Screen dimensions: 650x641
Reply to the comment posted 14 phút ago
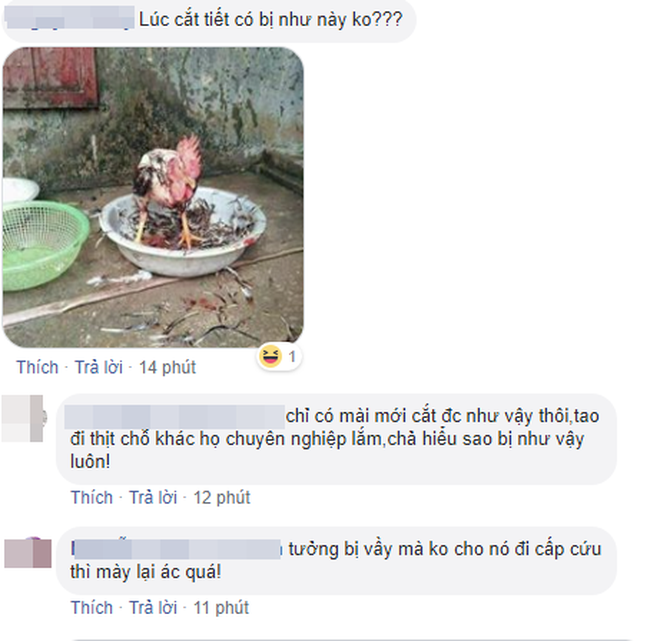(x=99, y=367)
